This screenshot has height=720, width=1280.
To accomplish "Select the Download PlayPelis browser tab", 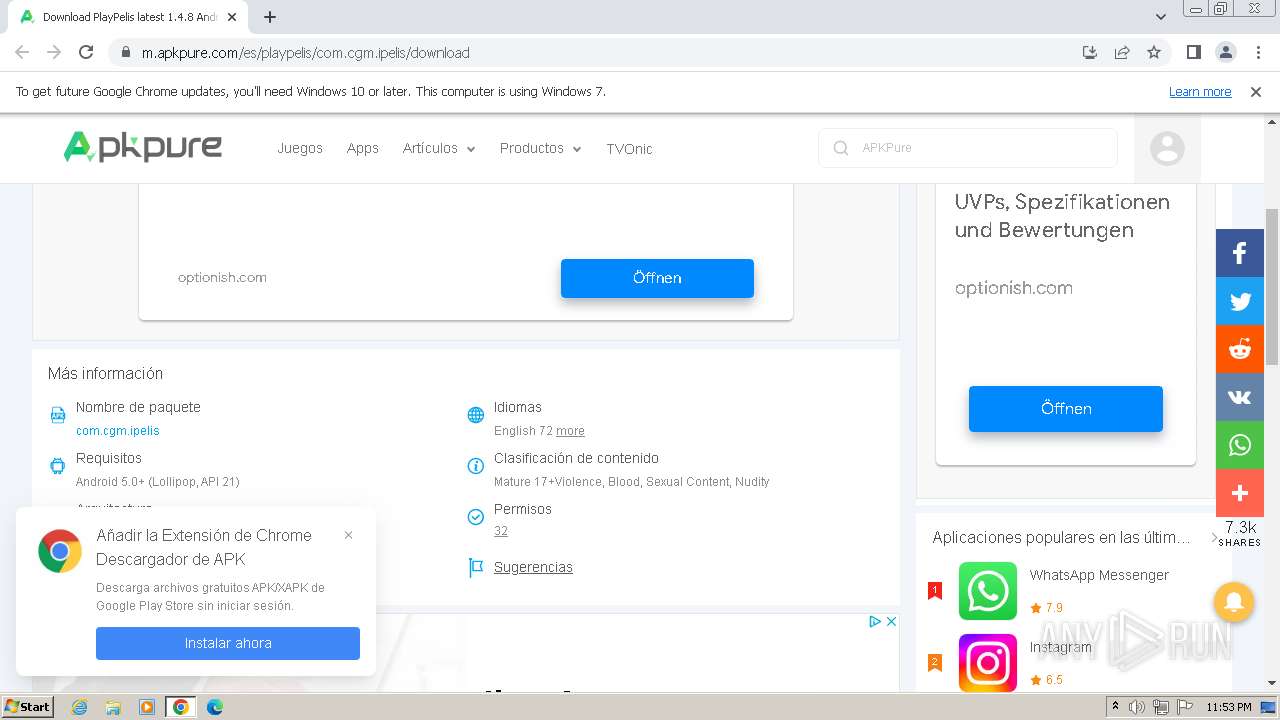I will (x=130, y=17).
